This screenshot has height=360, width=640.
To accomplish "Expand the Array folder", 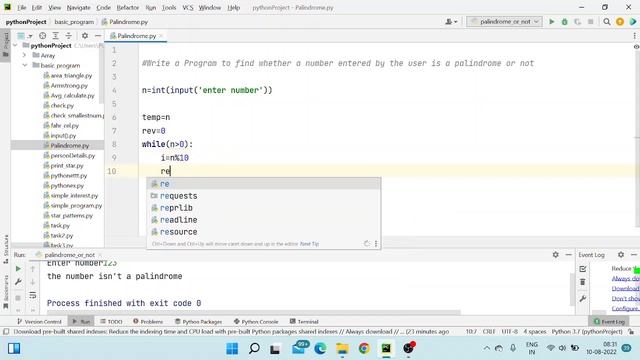I will 24,55.
